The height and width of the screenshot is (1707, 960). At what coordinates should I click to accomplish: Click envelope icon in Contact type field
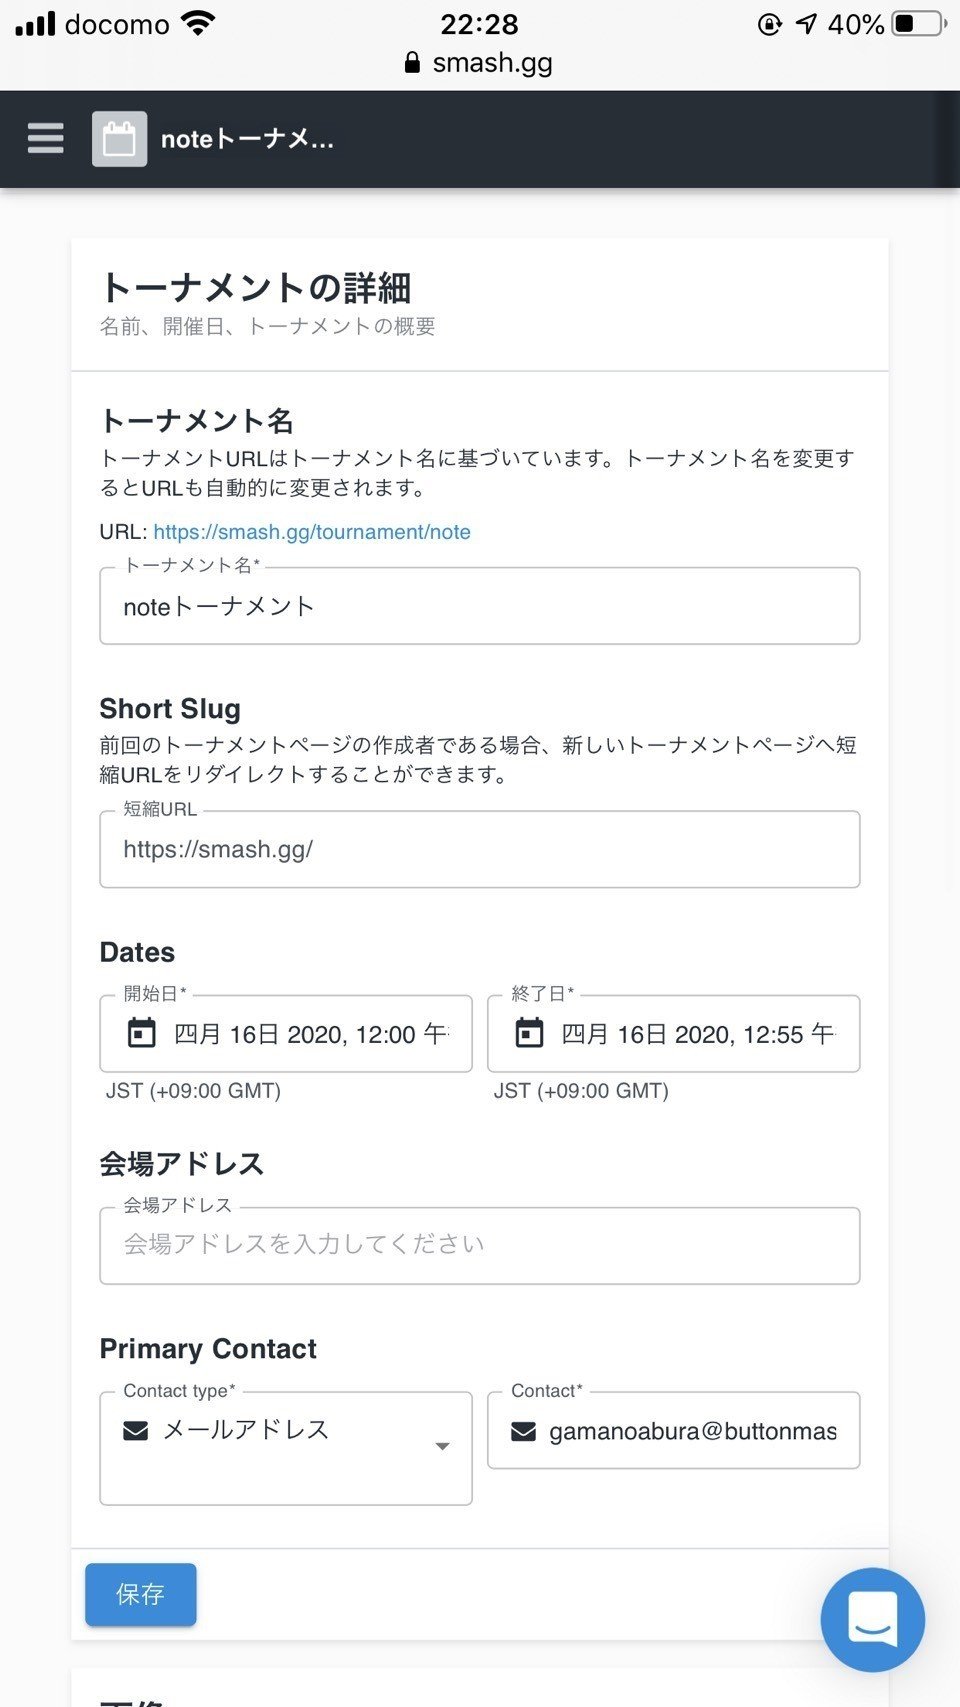(x=135, y=1431)
